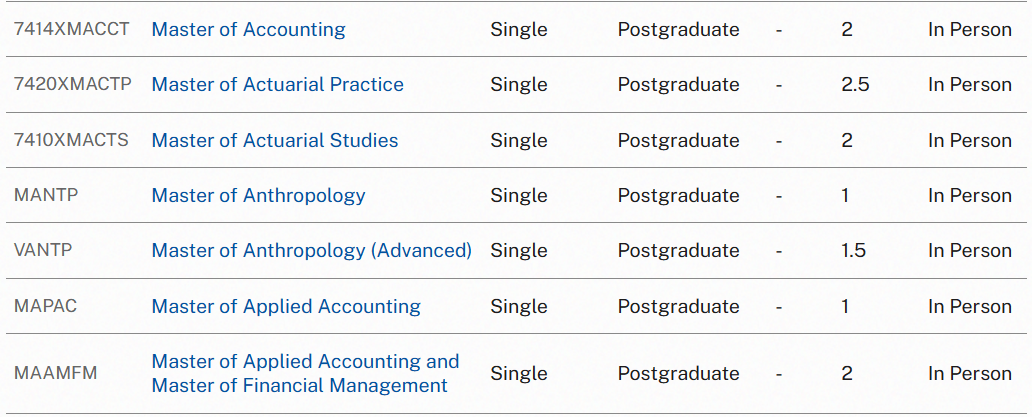
Task: Click In Person in the Actuarial Studies row
Action: (x=969, y=141)
